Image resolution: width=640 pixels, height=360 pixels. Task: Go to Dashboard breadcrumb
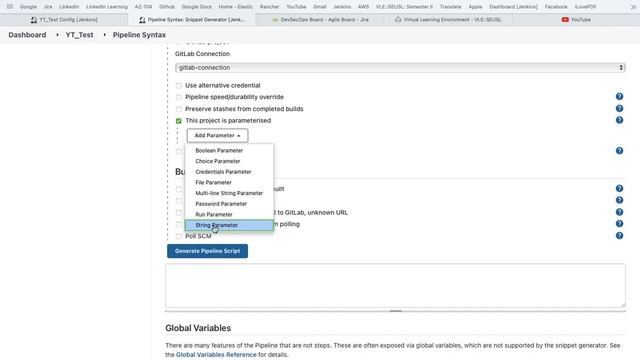27,35
